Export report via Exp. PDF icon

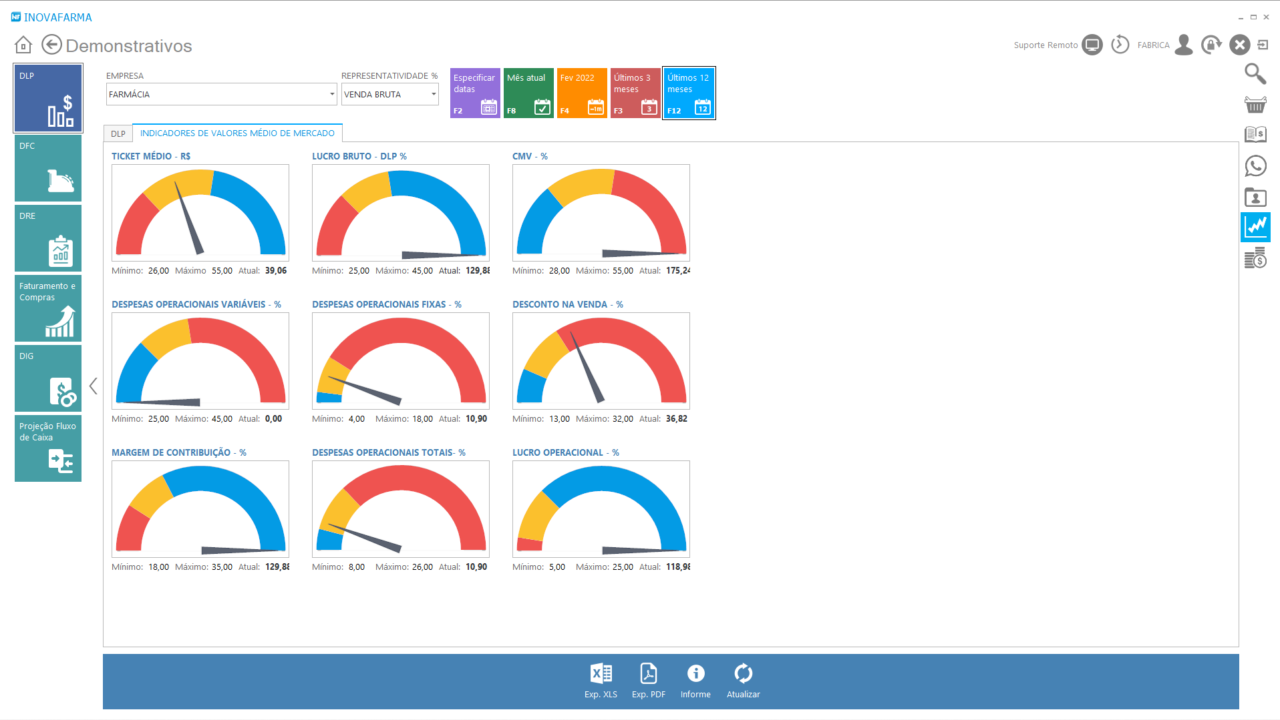point(648,680)
